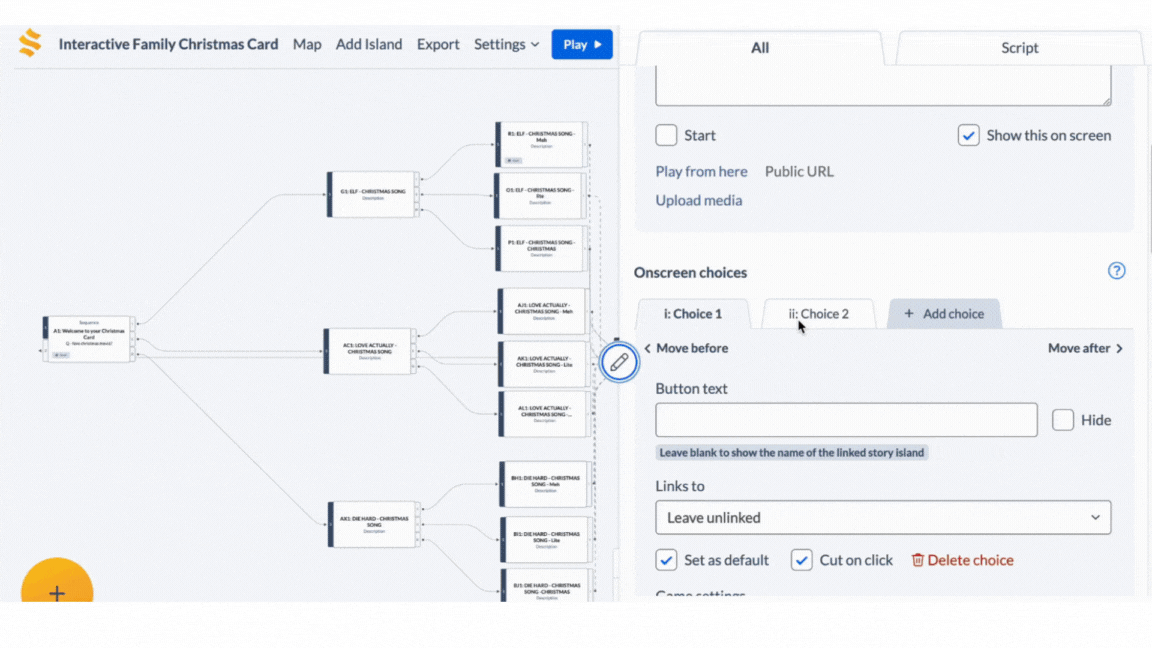Uncheck Show this on screen

tap(968, 136)
